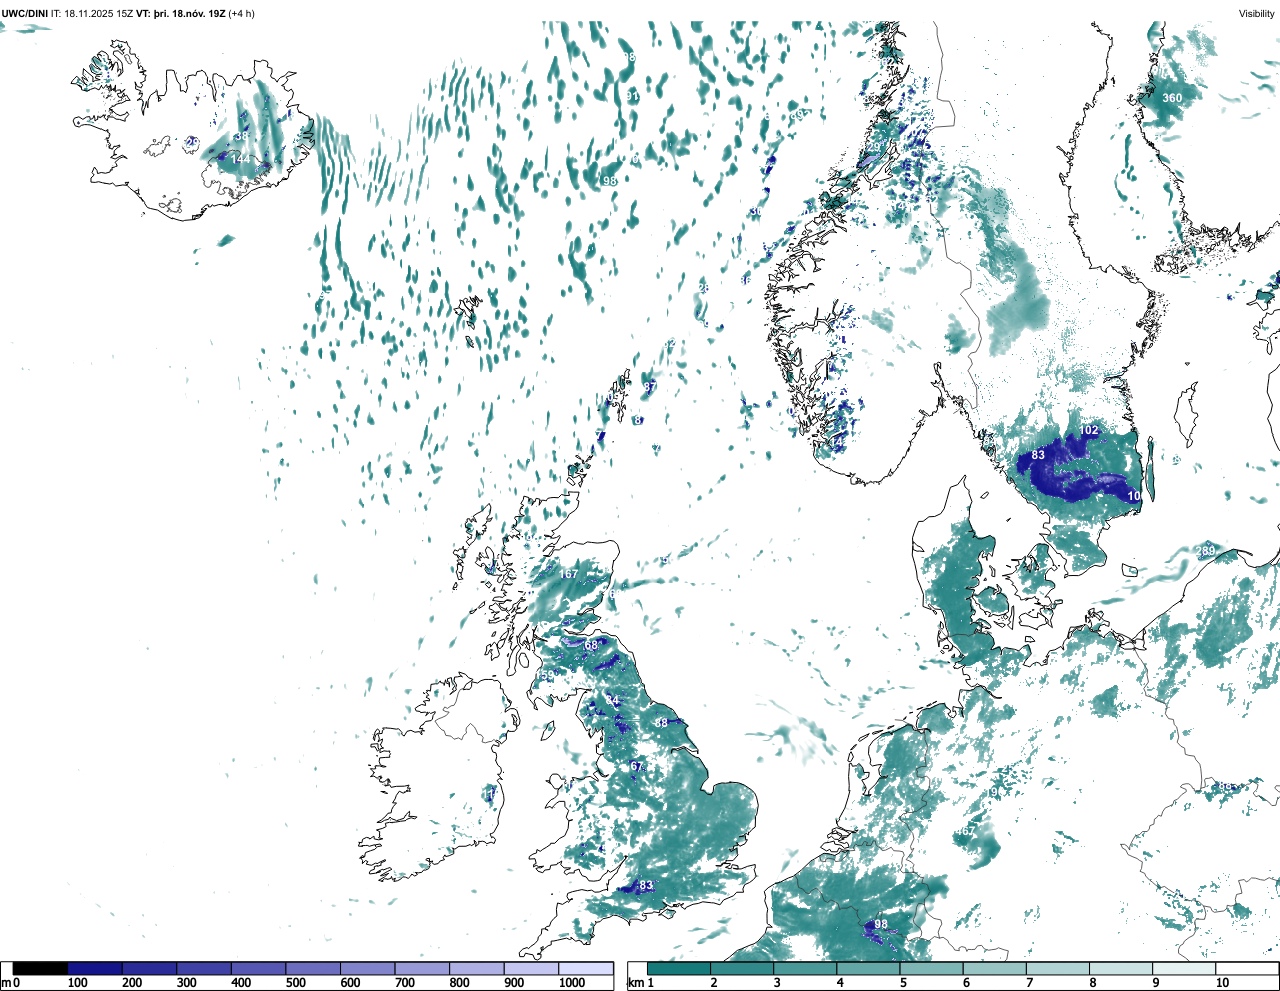
Task: Click the dark navy 100–200 m legend swatch
Action: [95, 969]
